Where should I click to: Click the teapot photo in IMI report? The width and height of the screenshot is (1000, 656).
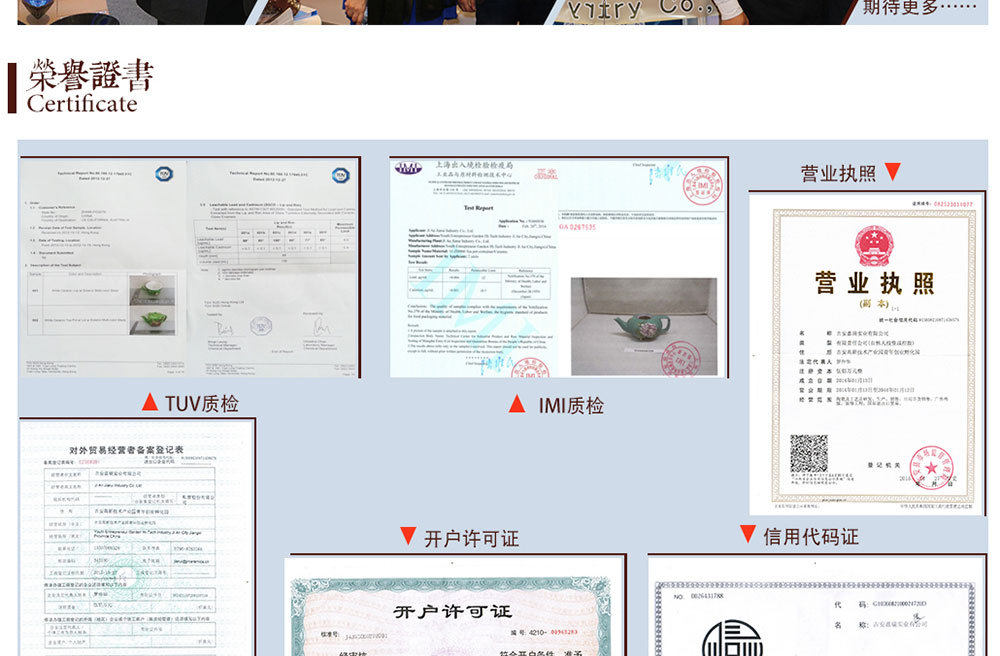(644, 326)
